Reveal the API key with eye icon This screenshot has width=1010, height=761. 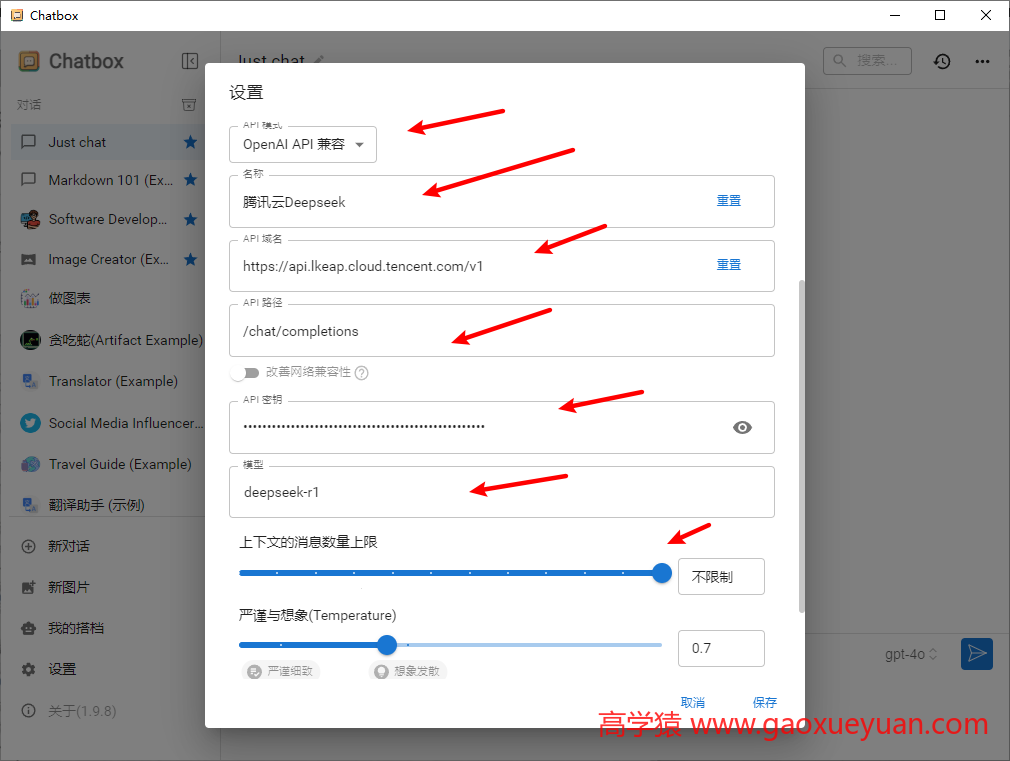click(742, 427)
